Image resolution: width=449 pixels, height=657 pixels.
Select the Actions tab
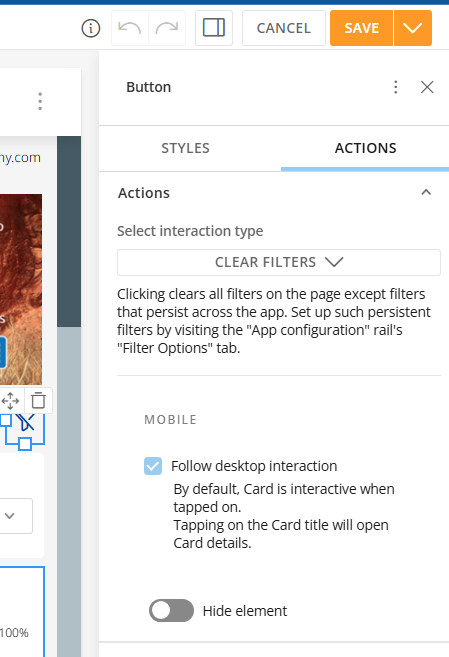[x=365, y=148]
